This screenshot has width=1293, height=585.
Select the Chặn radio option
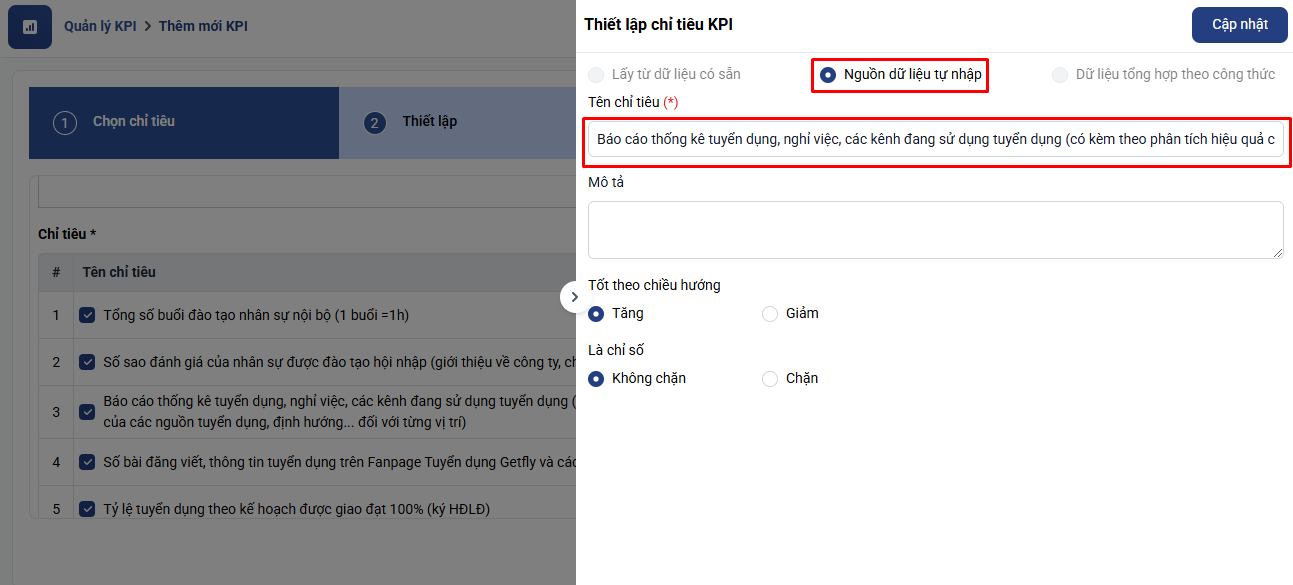point(770,379)
